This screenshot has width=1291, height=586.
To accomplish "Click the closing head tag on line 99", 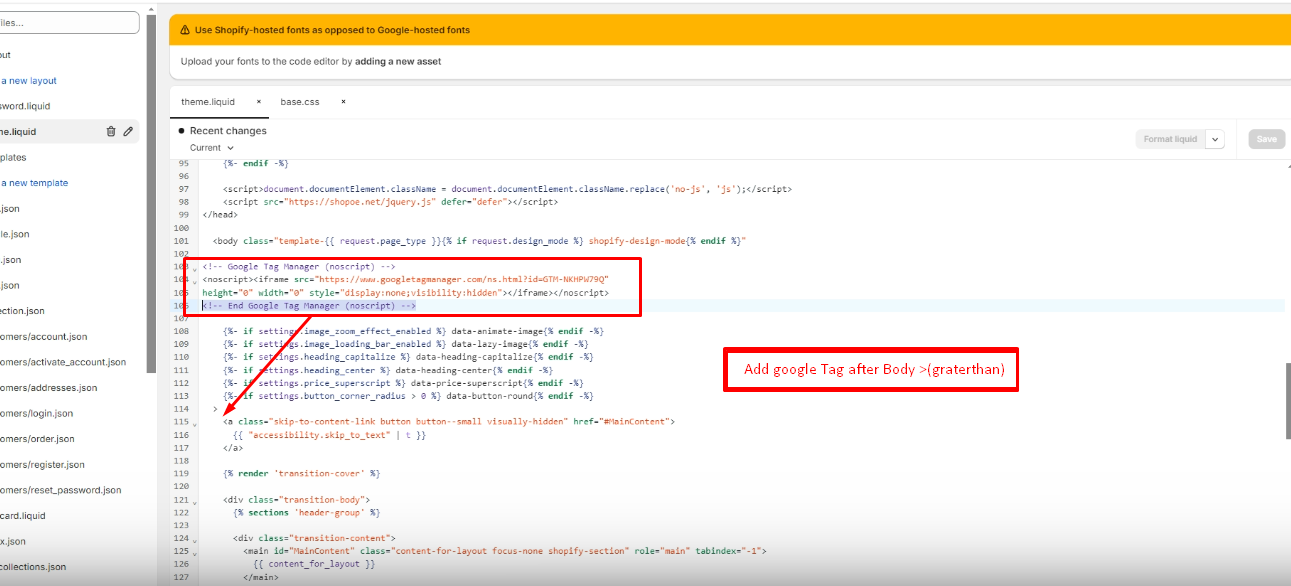I will [219, 214].
